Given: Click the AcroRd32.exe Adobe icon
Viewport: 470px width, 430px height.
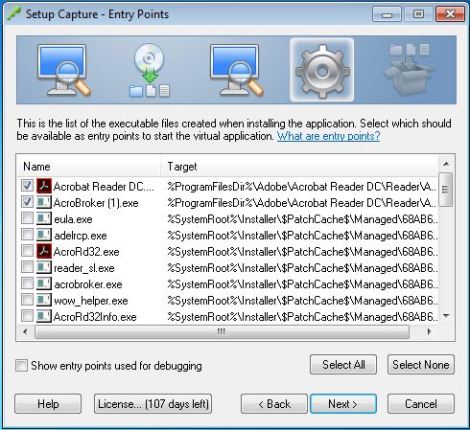Looking at the screenshot, I should (44, 252).
